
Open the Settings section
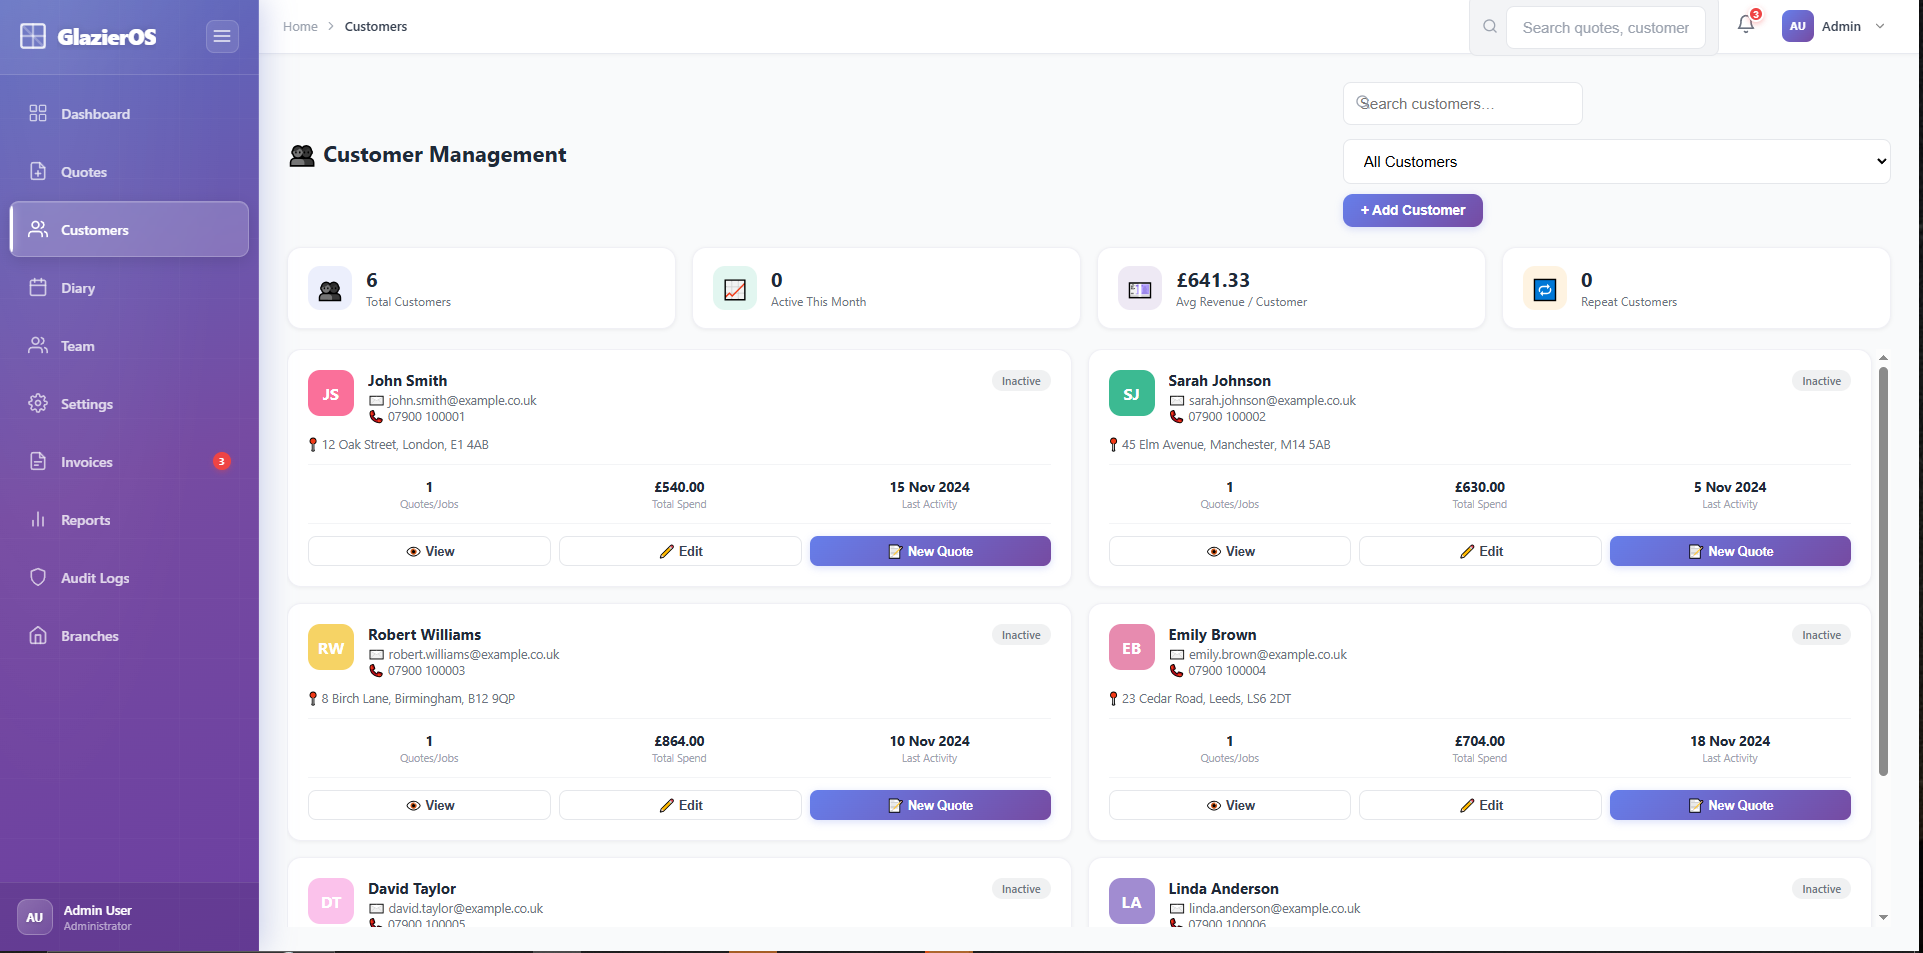[x=38, y=403]
